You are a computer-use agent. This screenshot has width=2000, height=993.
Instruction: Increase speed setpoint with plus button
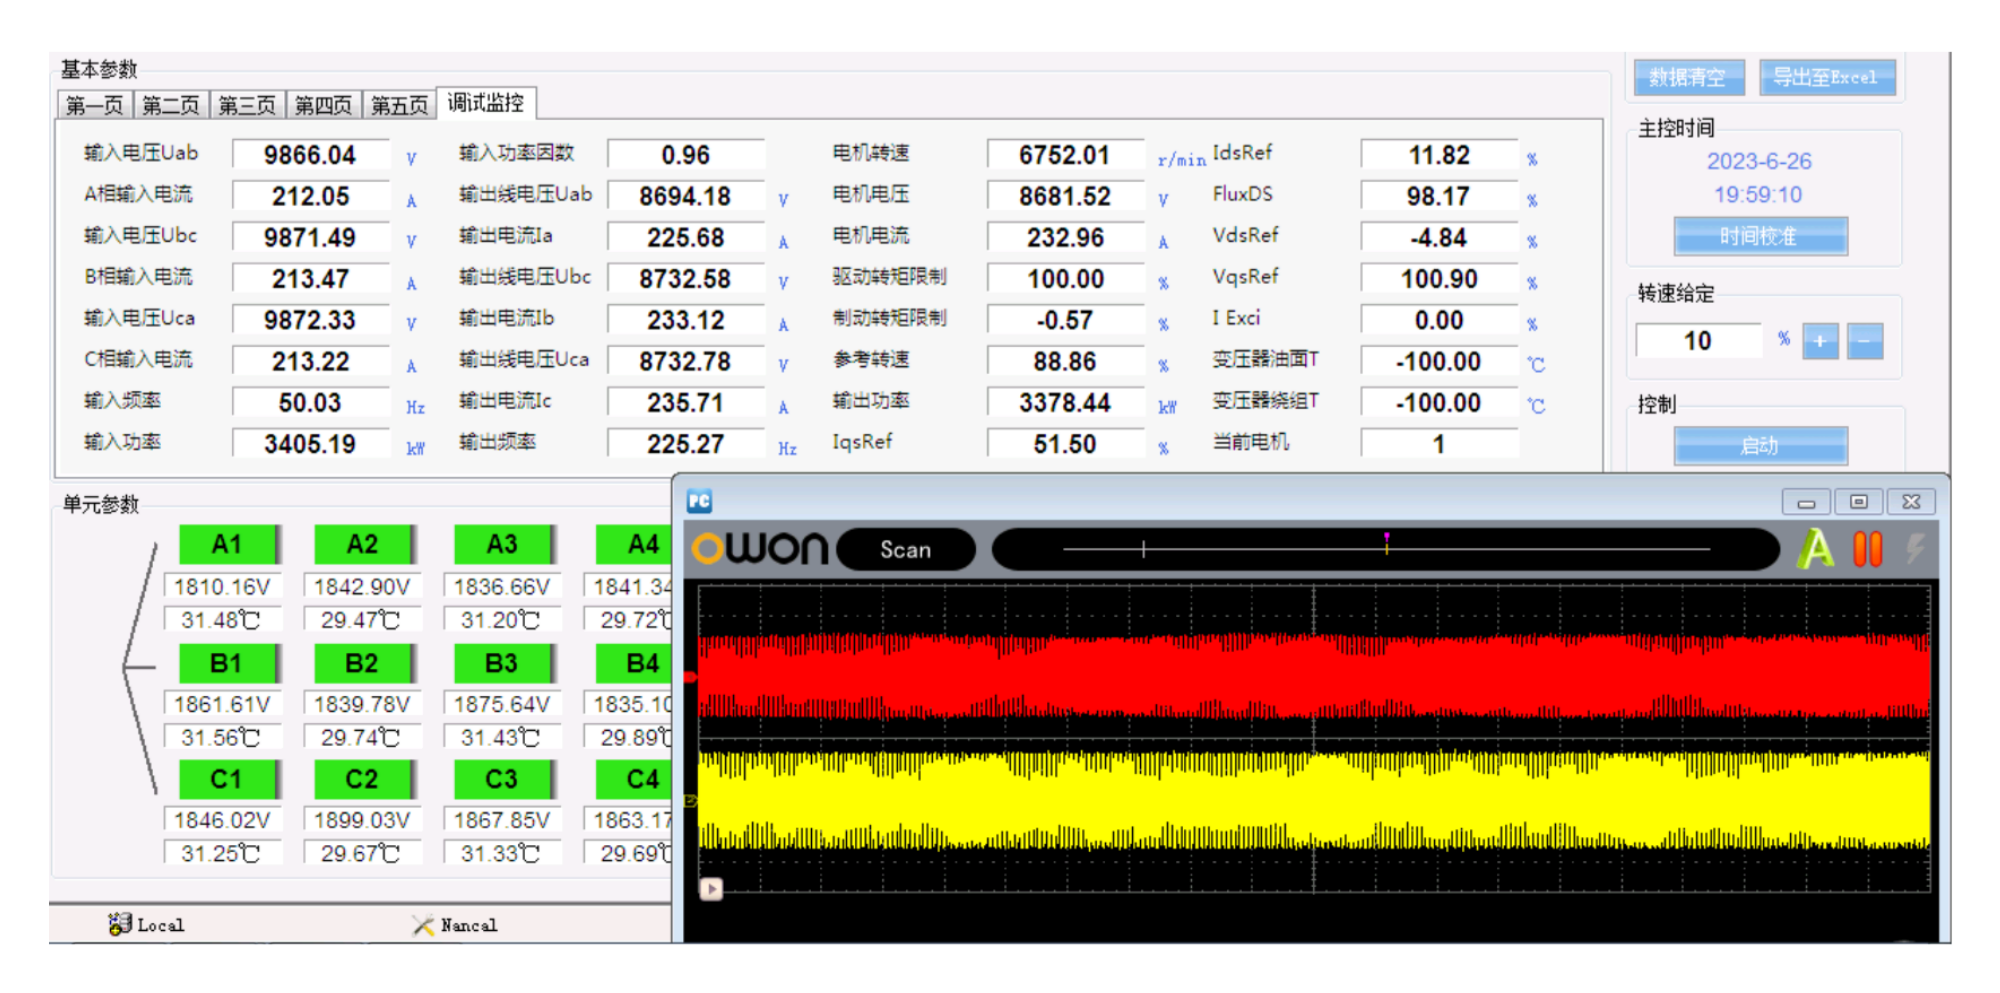[1820, 341]
